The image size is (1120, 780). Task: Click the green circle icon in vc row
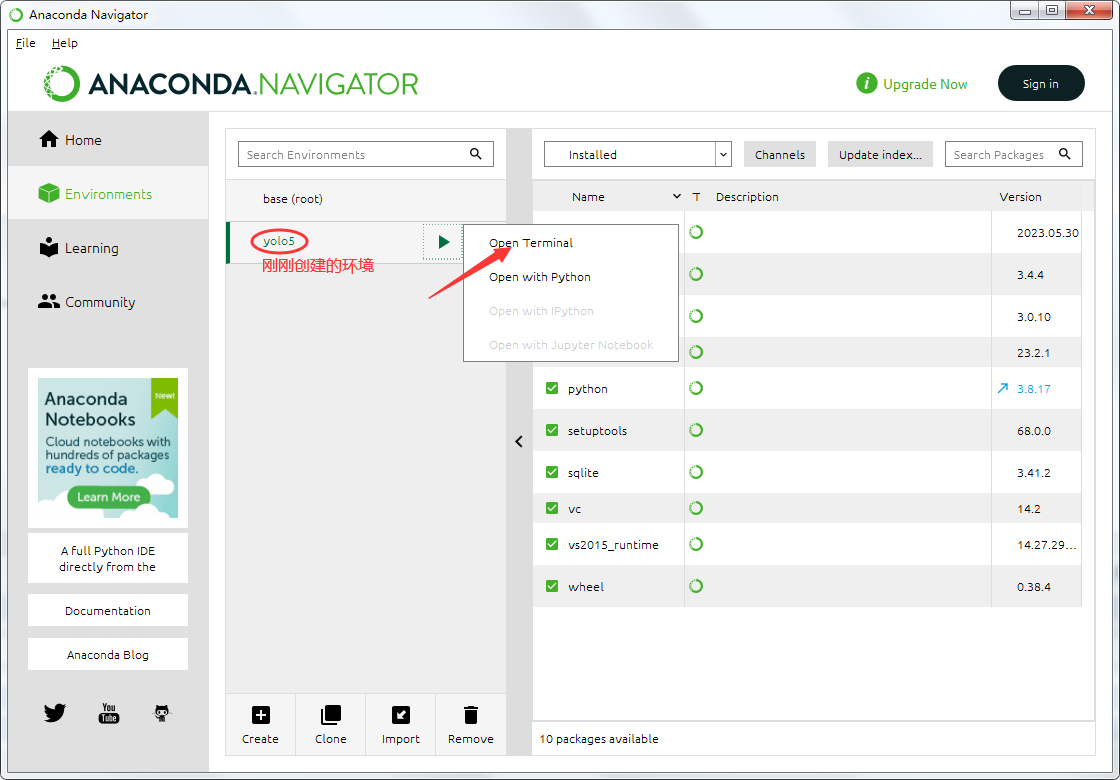(x=696, y=508)
